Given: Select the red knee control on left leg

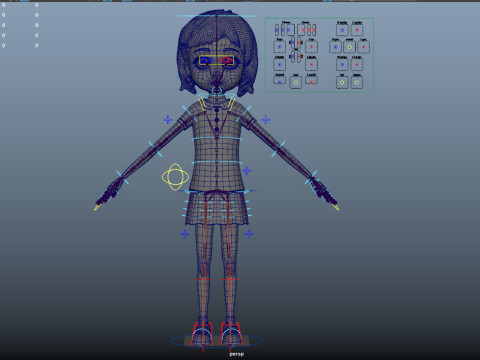Looking at the screenshot, I should tap(203, 279).
